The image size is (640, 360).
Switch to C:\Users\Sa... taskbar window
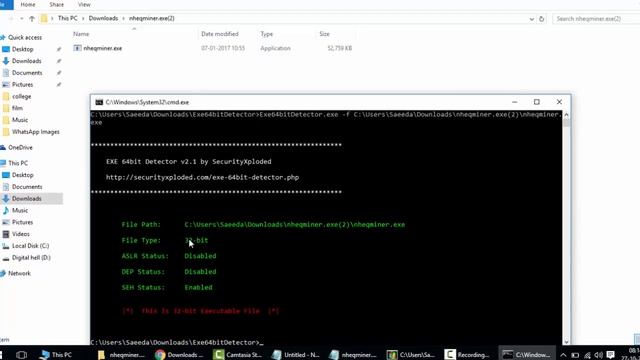tap(411, 355)
